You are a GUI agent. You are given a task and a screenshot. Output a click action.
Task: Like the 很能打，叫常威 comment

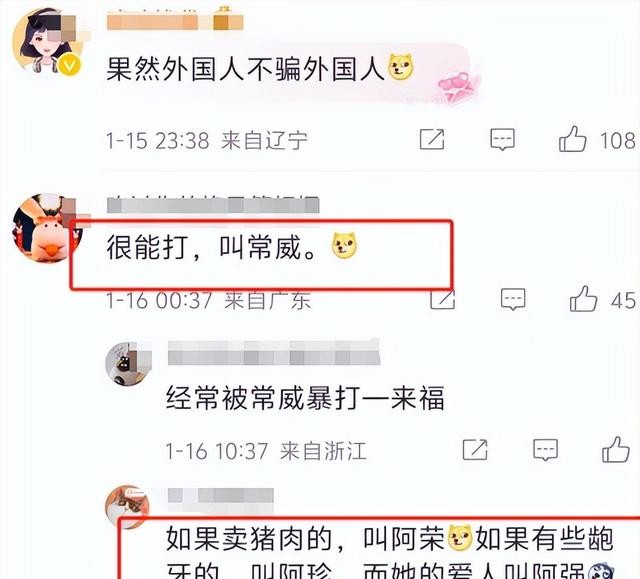584,299
